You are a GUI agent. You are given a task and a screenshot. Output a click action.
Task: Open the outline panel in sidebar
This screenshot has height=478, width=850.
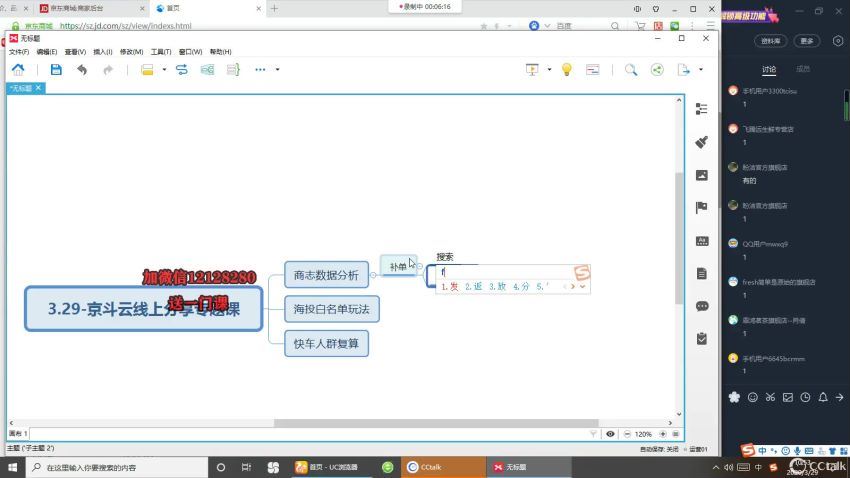(x=701, y=109)
